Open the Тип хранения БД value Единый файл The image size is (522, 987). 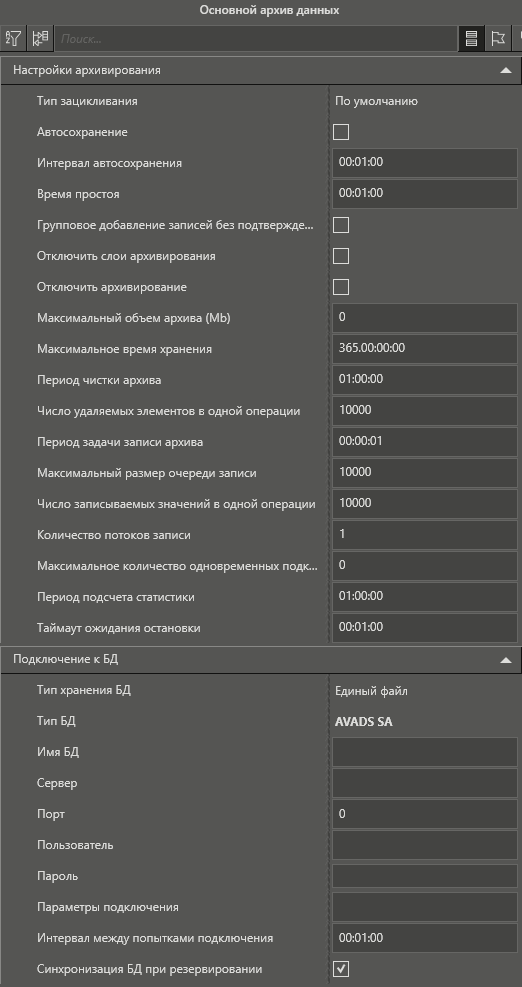[x=372, y=691]
